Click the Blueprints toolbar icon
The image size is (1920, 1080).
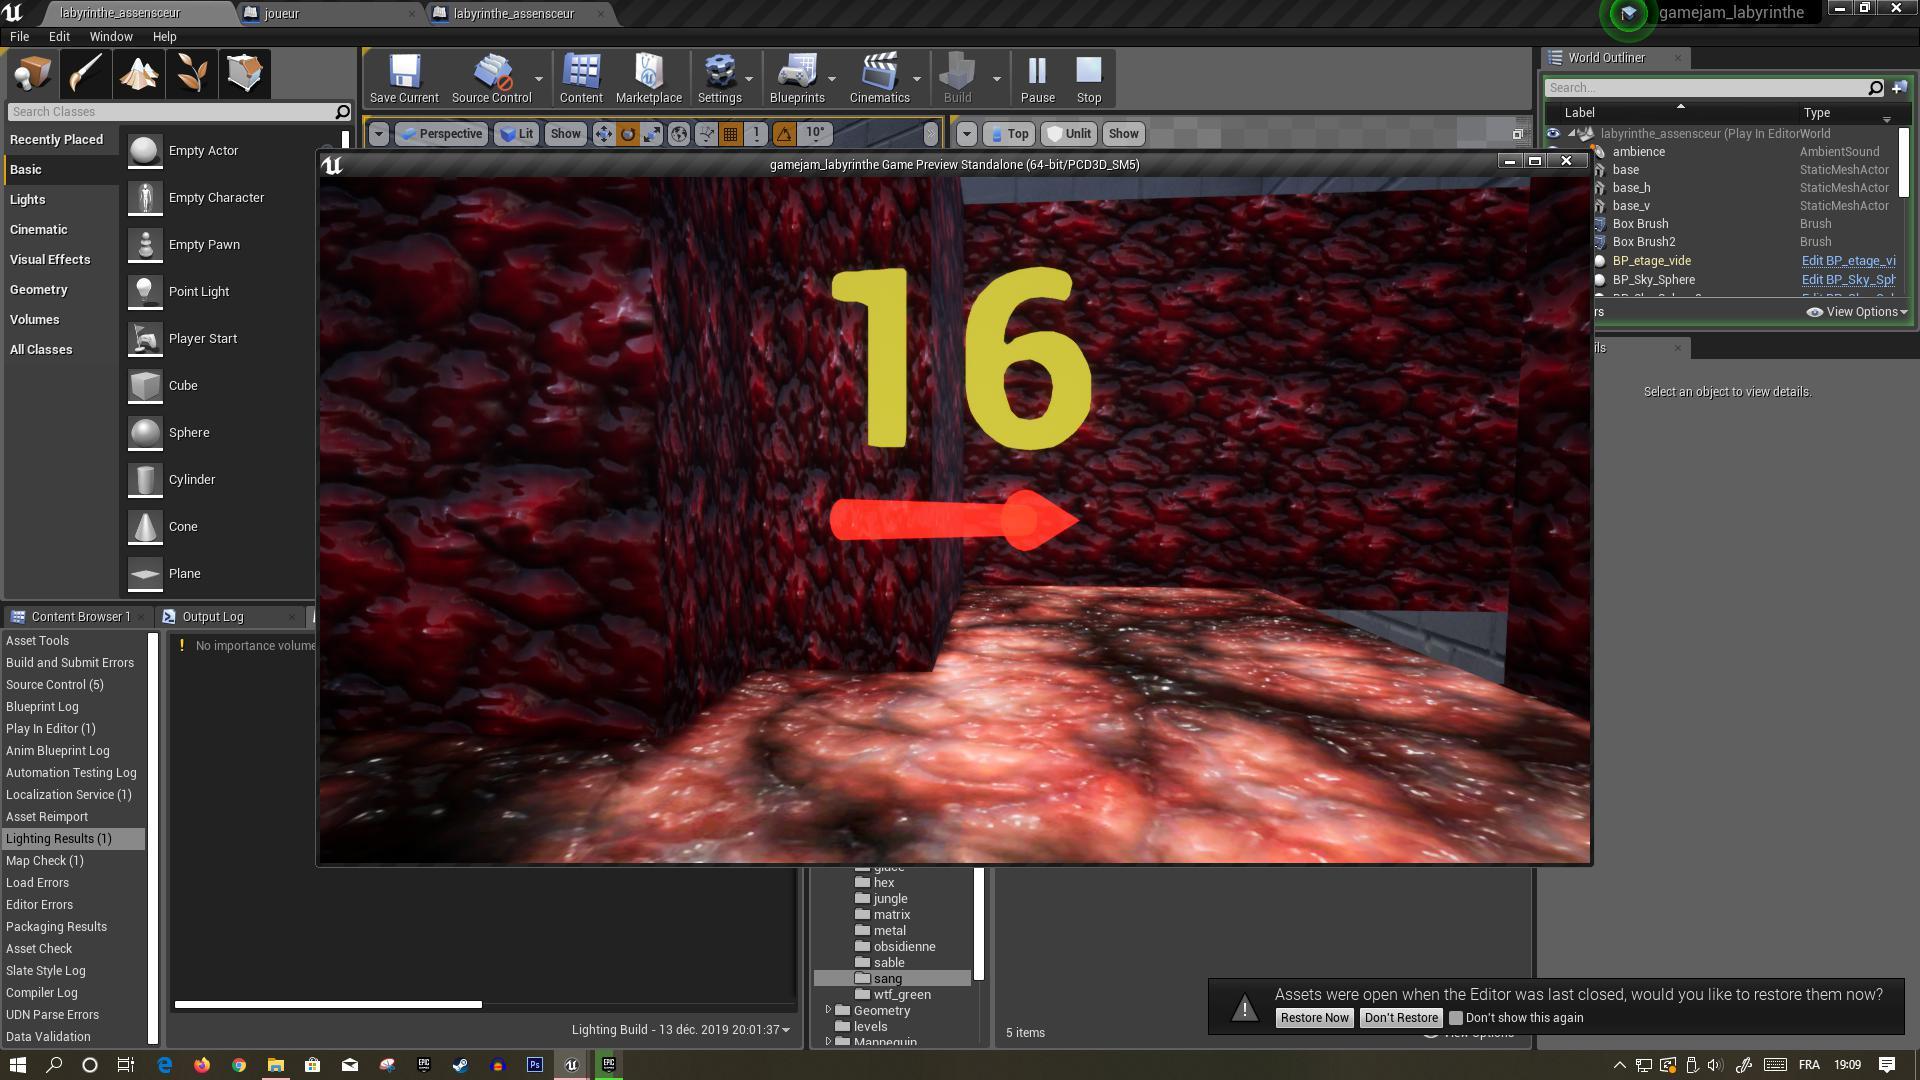(797, 78)
